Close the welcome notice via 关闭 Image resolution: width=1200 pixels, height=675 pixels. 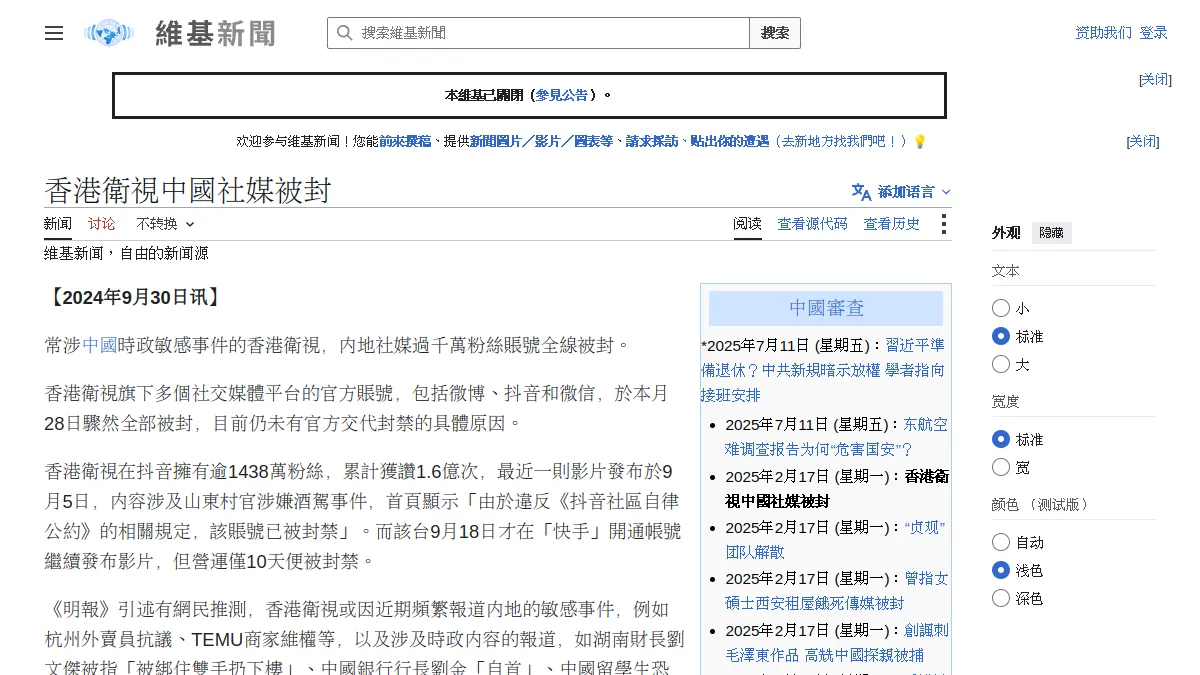point(1143,142)
